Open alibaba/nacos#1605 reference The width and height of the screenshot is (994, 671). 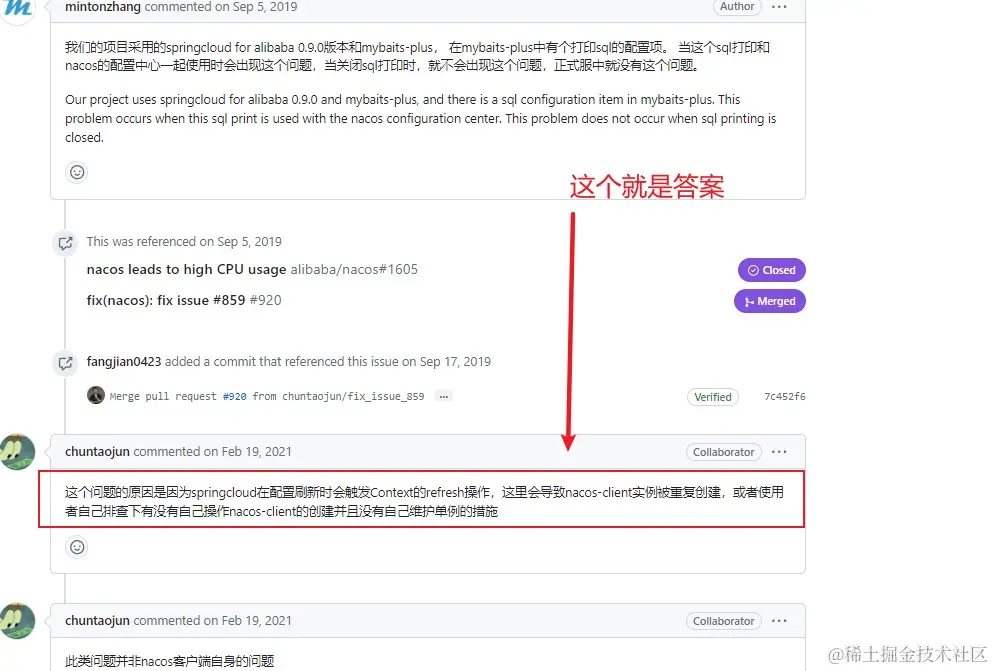pos(354,269)
